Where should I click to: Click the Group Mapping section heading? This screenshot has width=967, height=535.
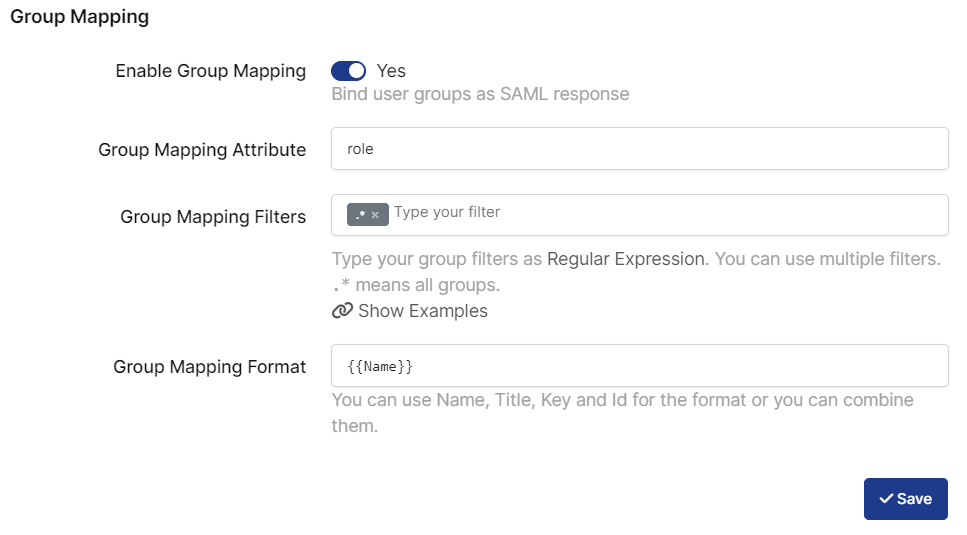[79, 17]
